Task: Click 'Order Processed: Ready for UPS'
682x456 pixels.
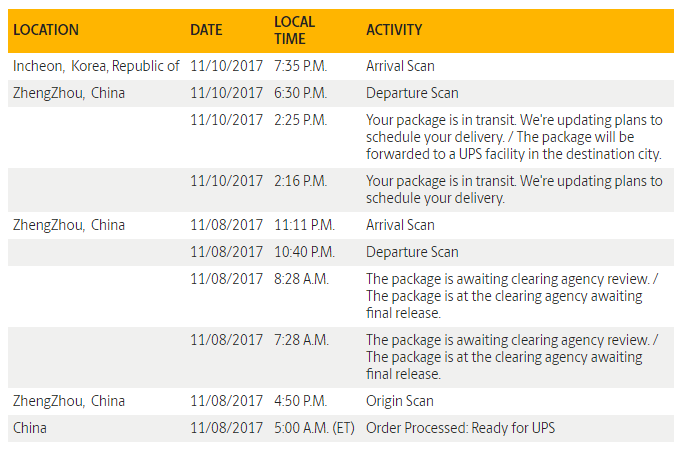Action: 461,428
